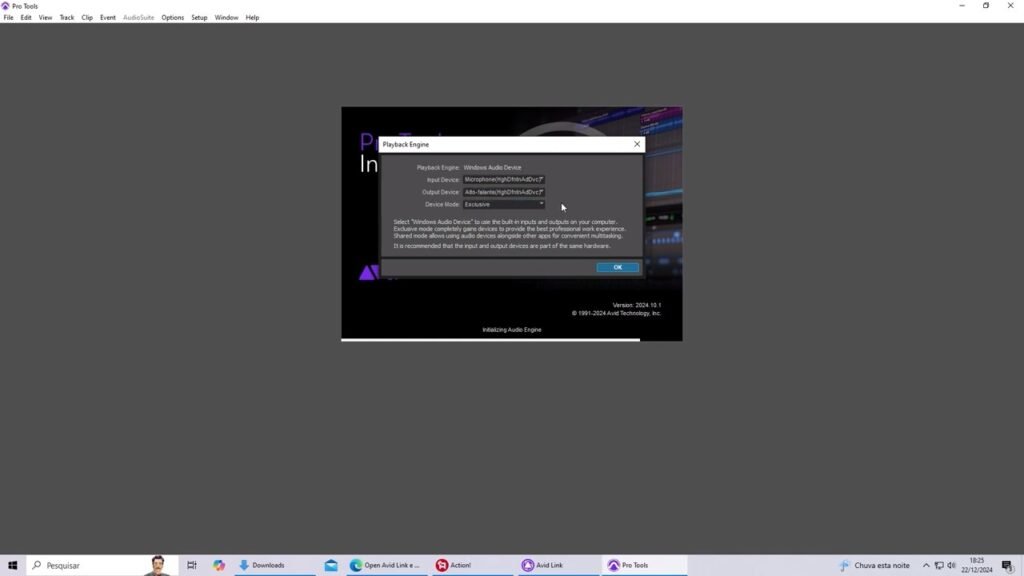Image resolution: width=1024 pixels, height=576 pixels.
Task: Close the Playback Engine dialog
Action: [637, 144]
